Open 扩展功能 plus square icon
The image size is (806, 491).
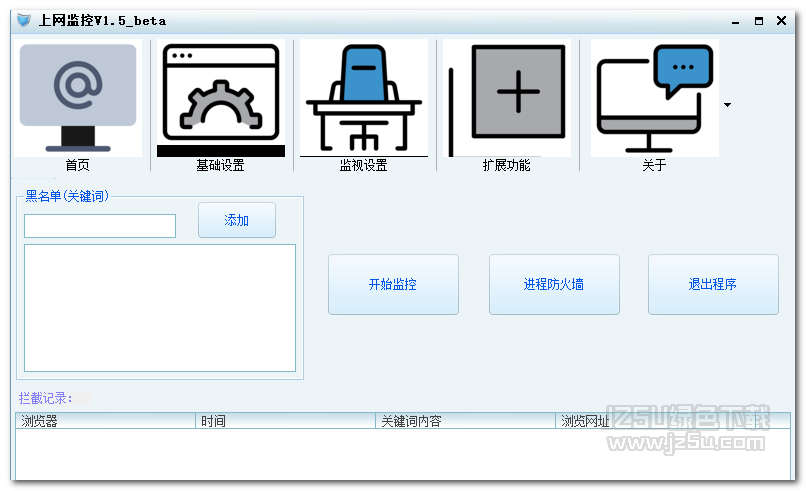click(x=507, y=98)
